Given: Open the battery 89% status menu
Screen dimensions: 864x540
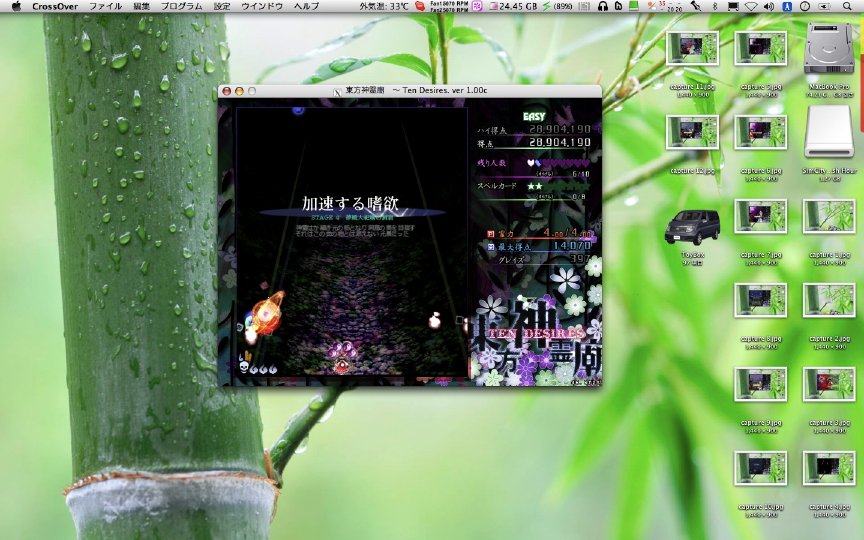Looking at the screenshot, I should tap(559, 6).
